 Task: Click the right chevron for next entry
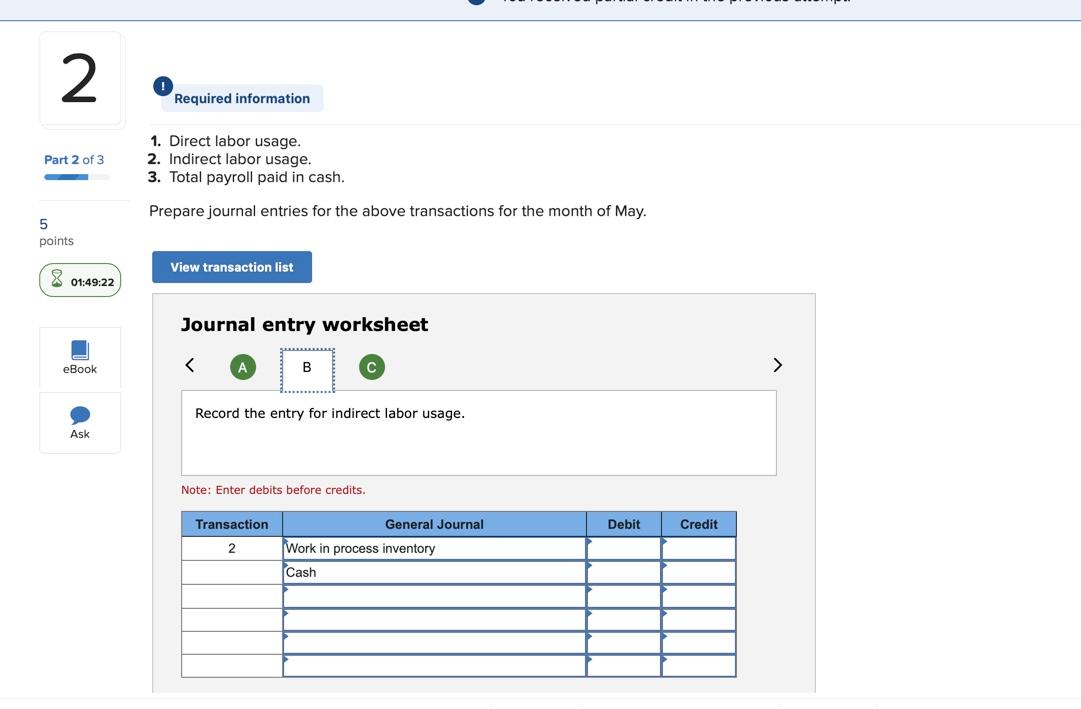click(x=777, y=365)
